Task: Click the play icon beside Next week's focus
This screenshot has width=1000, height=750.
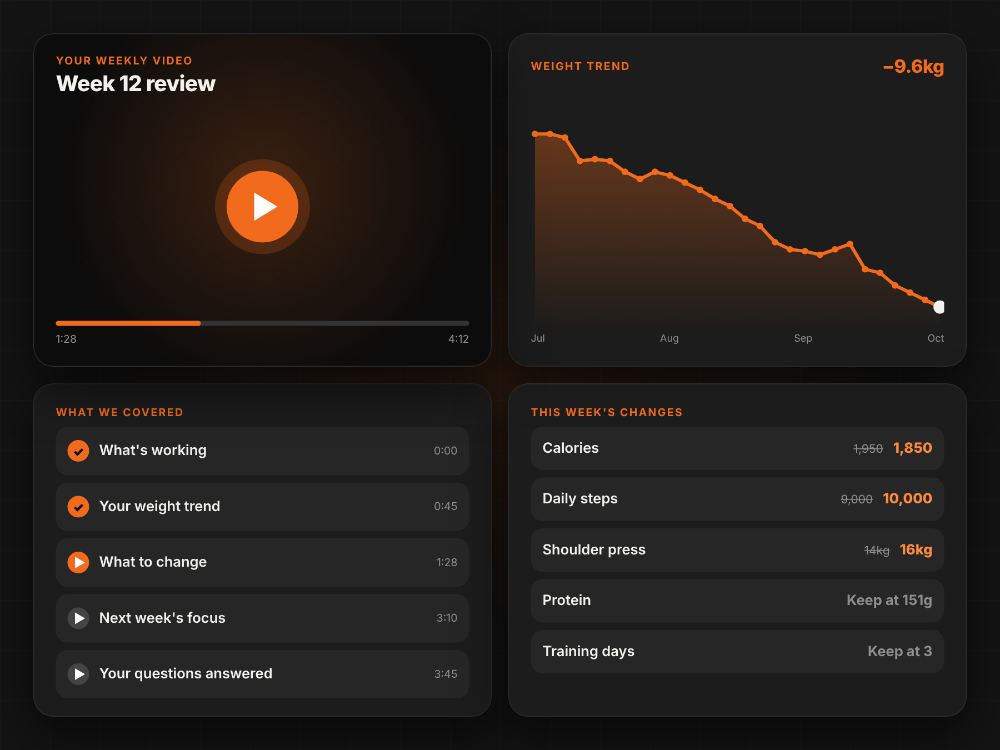Action: pos(78,618)
